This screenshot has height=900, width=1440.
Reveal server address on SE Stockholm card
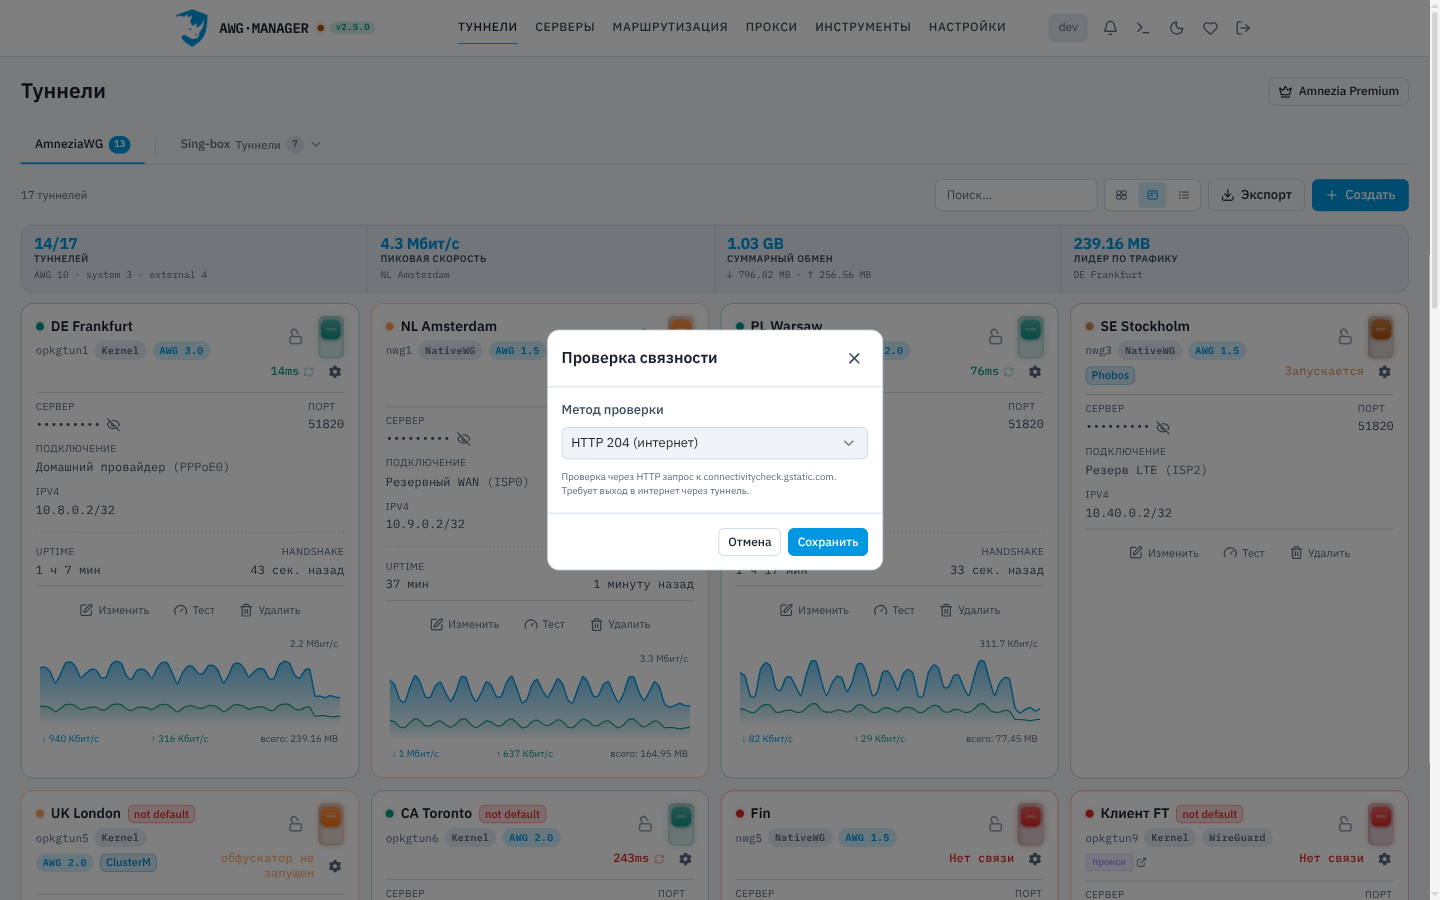point(1163,428)
